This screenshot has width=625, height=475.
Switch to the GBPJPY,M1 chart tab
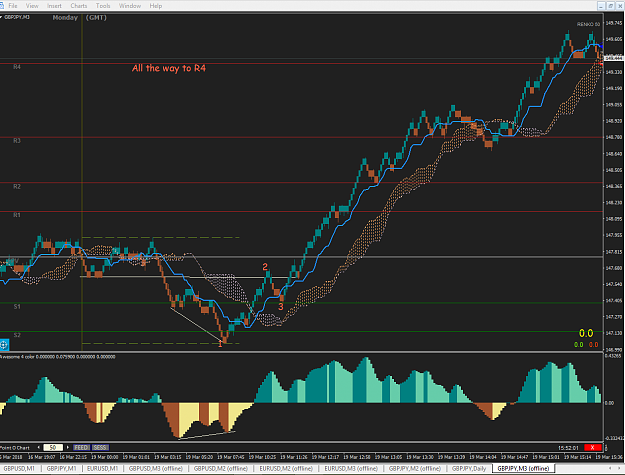(x=61, y=469)
